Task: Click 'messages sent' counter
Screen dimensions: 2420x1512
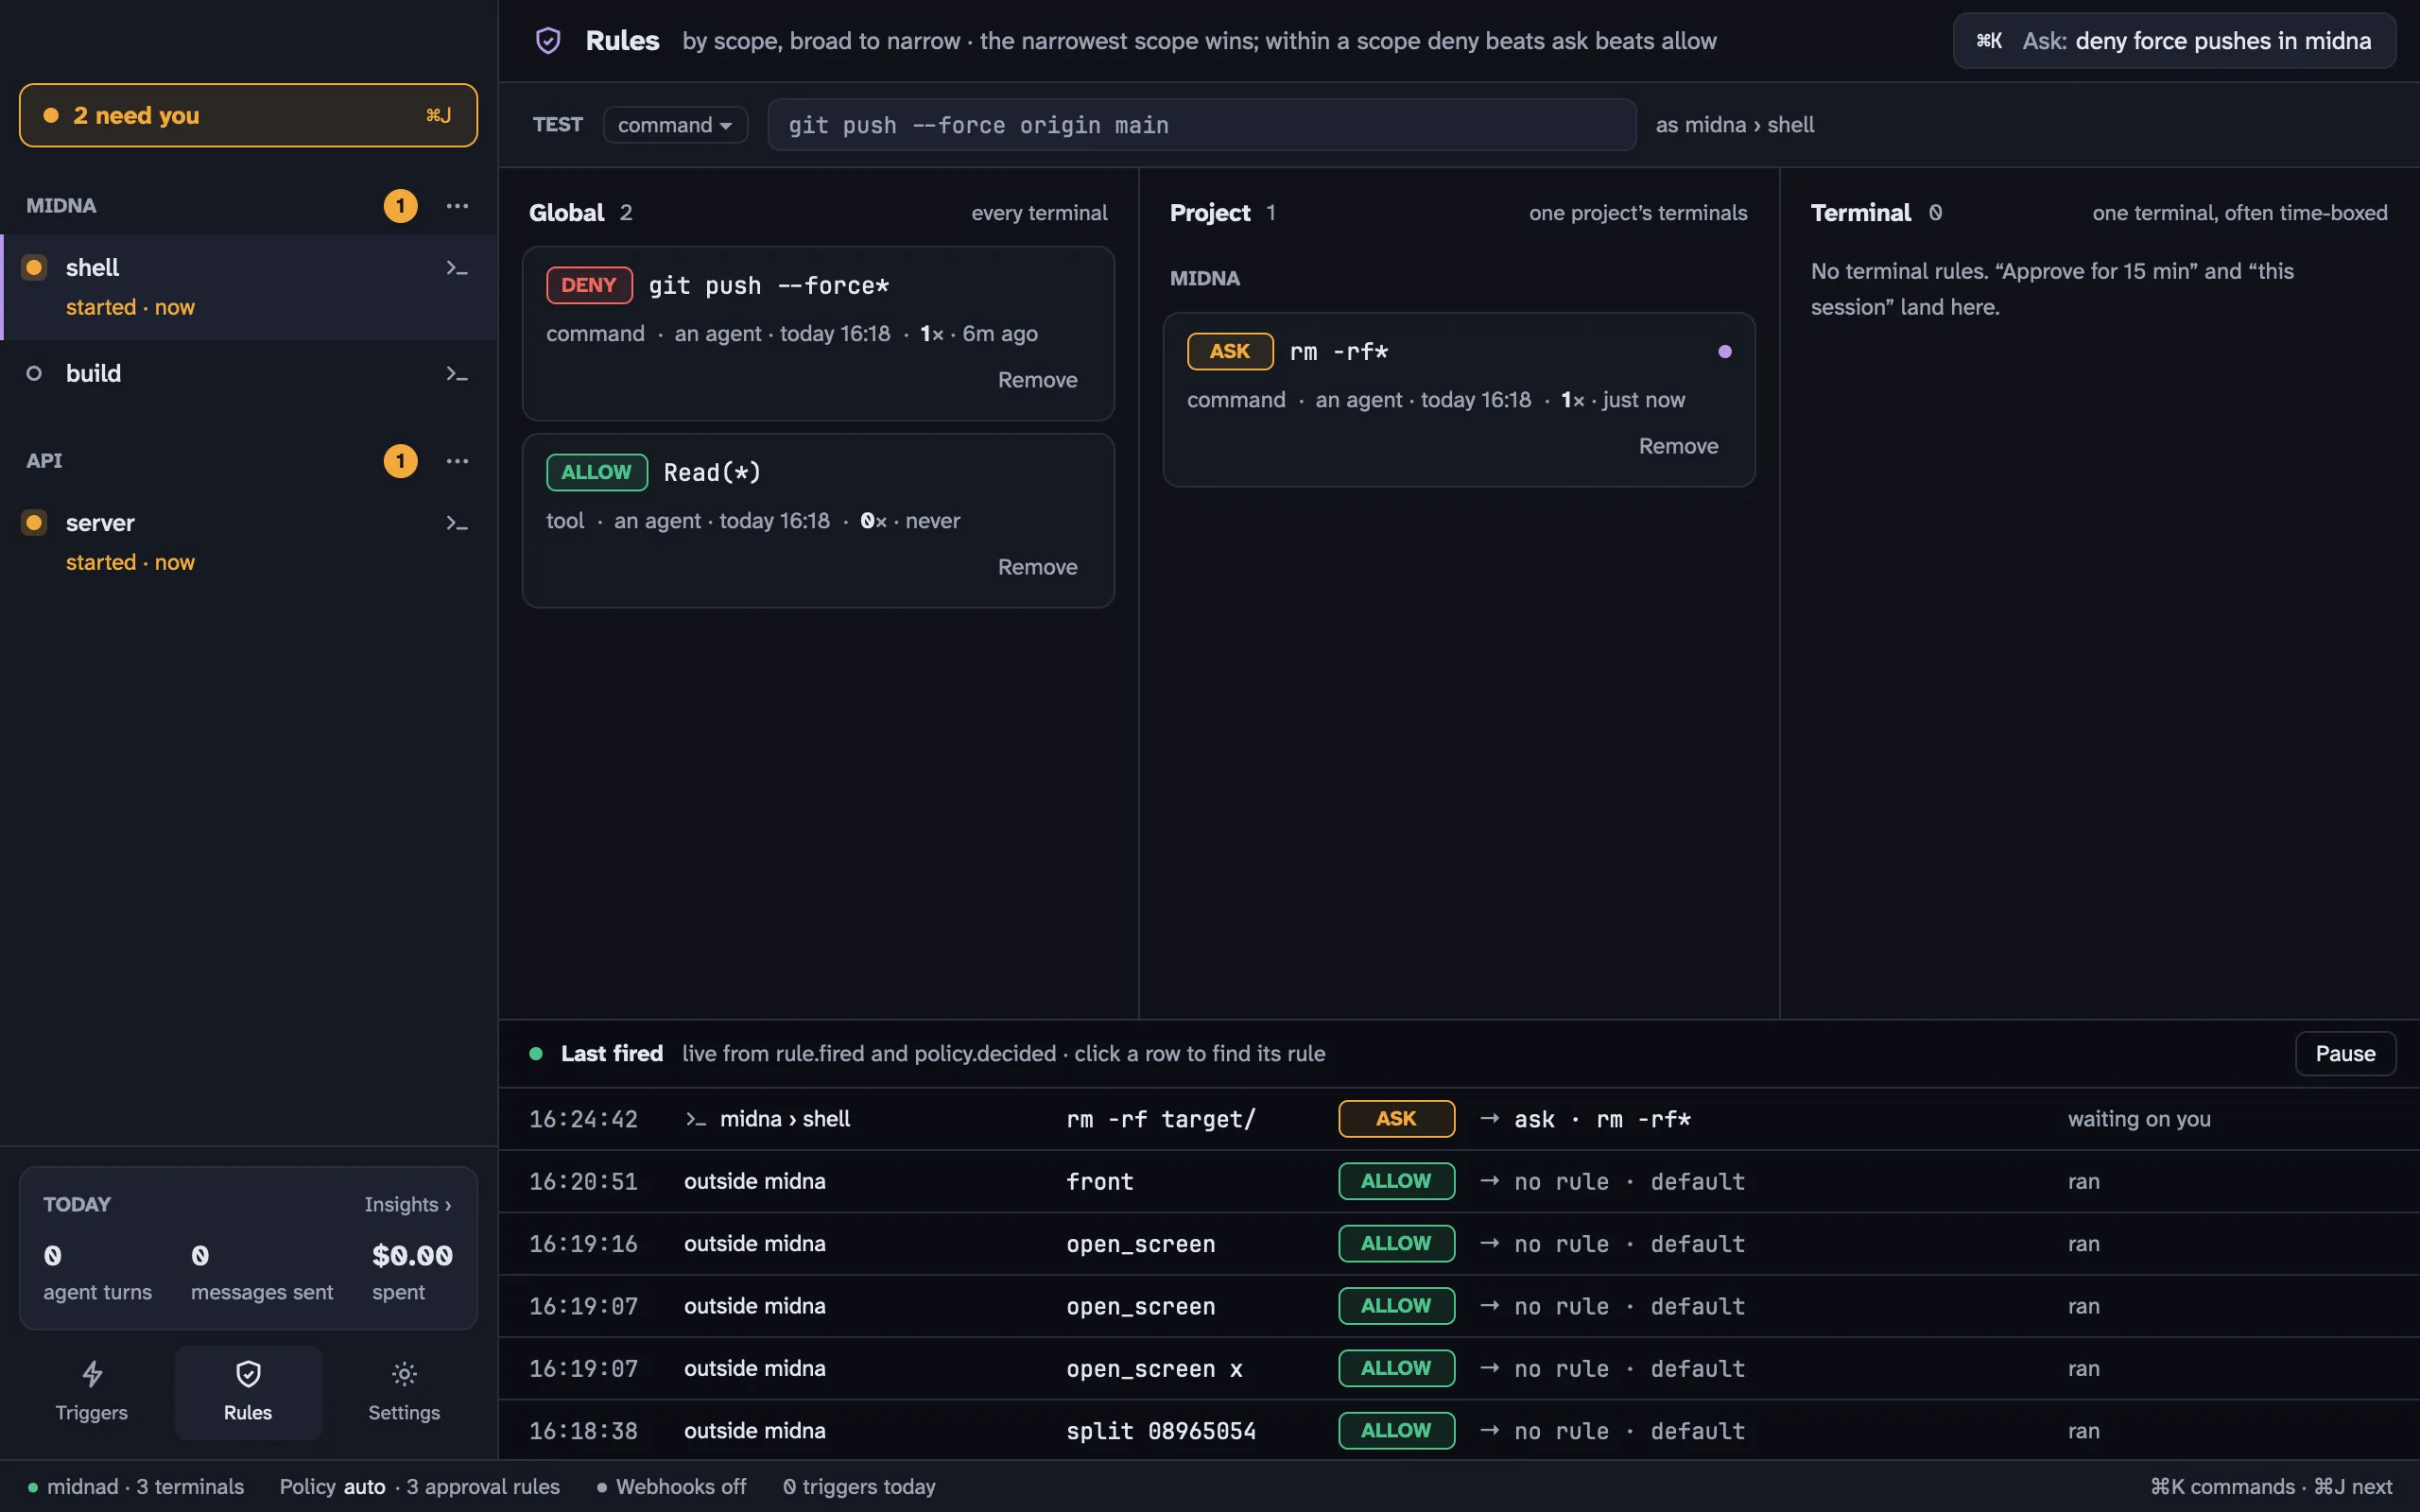Action: tap(262, 1272)
